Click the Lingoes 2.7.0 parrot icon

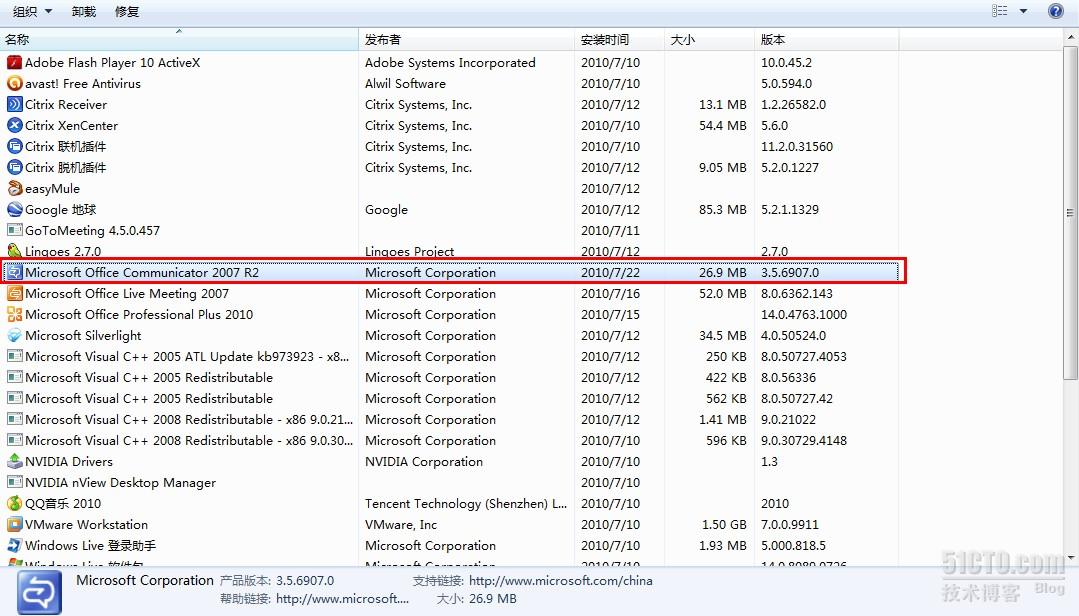[x=14, y=251]
